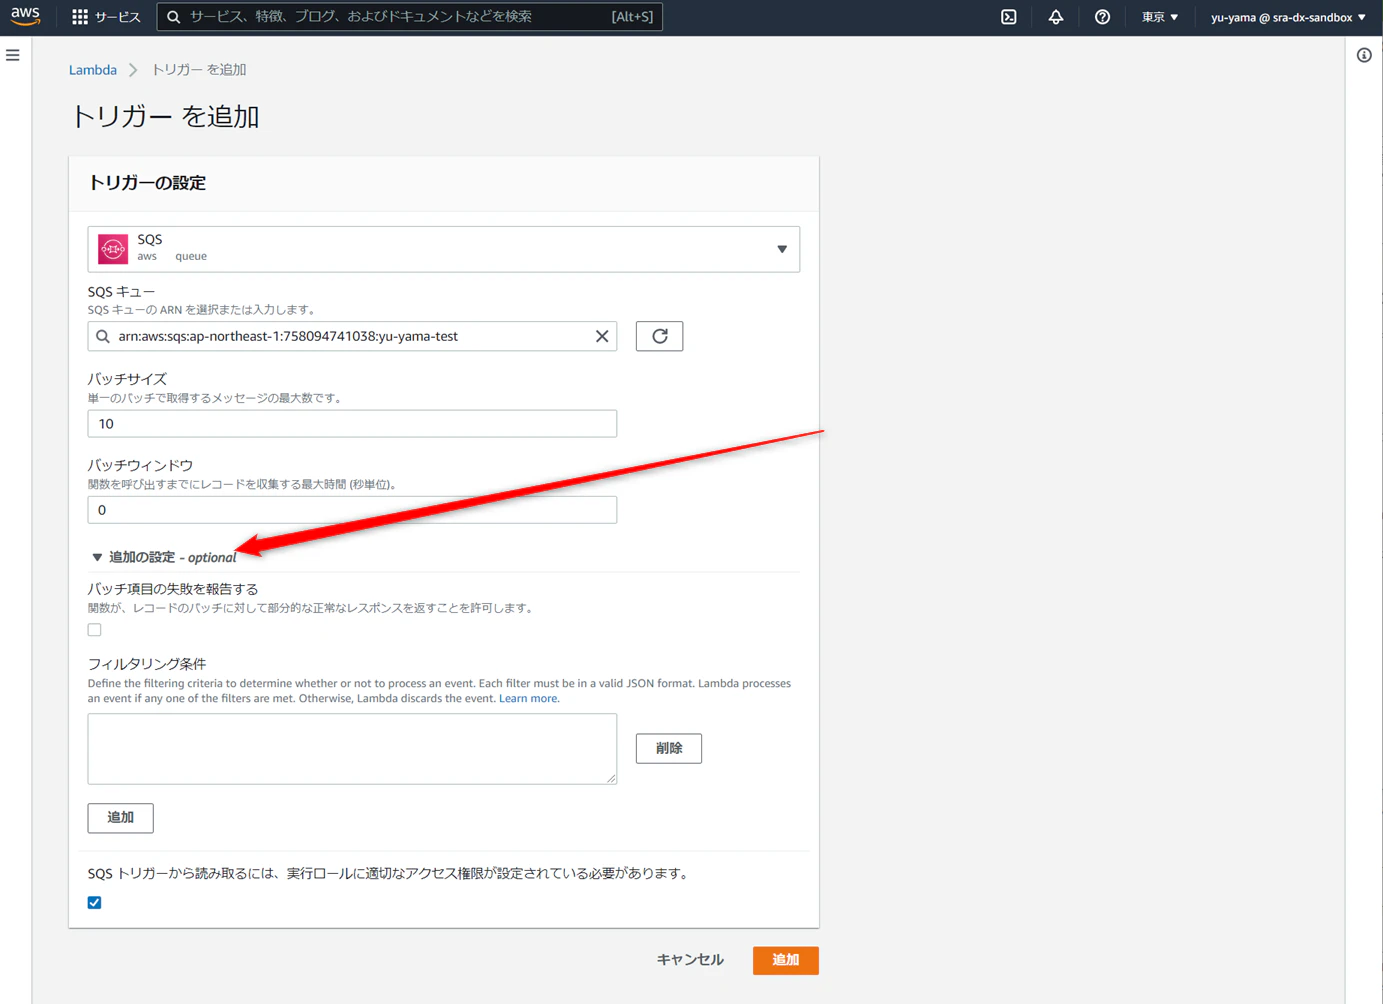Open the 東京 region selector
Screen dimensions: 1383x1004
(1160, 17)
